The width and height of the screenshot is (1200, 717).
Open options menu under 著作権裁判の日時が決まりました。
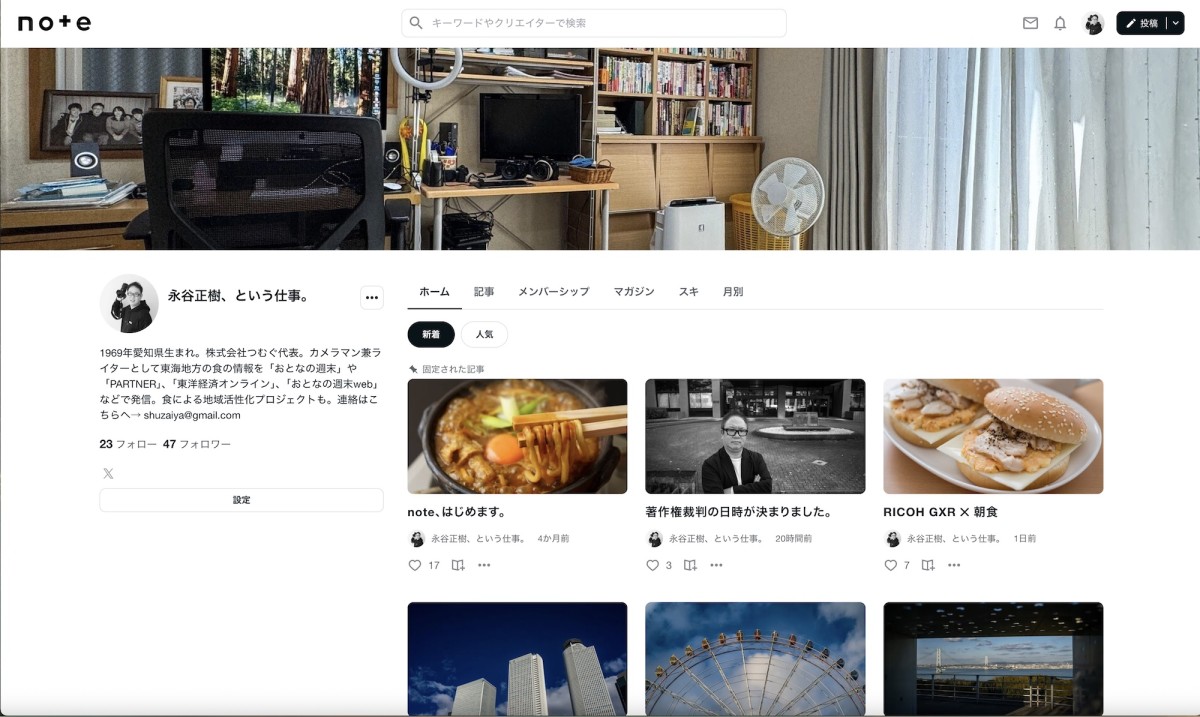coord(716,565)
